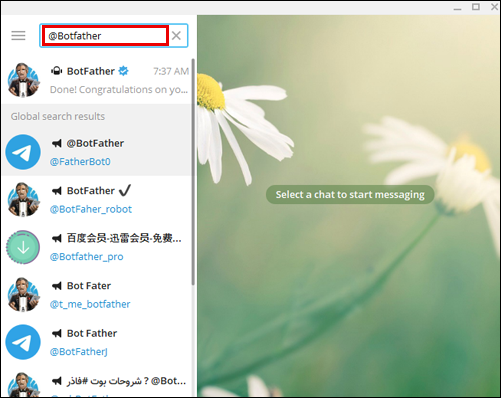Click megaphone icon beside Bot Fater

coord(57,286)
